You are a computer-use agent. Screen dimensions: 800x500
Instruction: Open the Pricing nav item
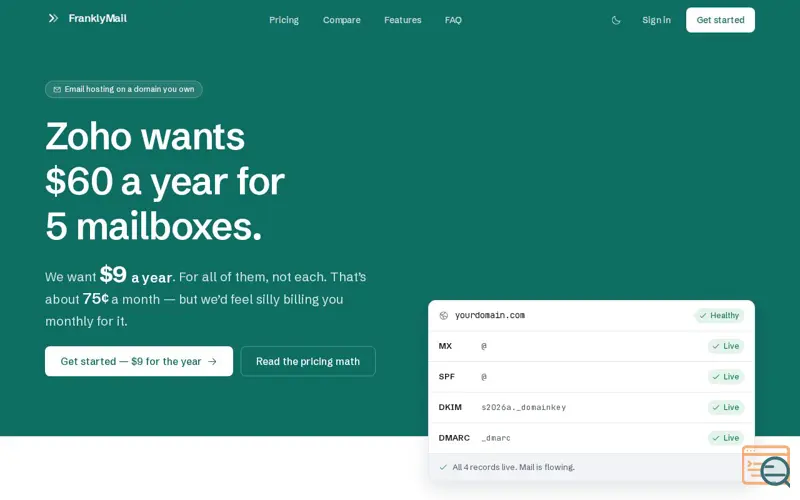click(284, 20)
